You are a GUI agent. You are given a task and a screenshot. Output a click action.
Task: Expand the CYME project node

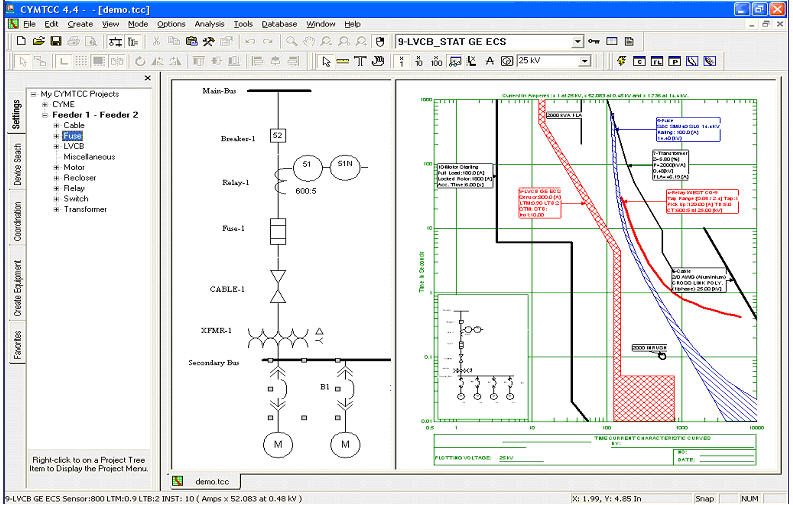[x=45, y=105]
